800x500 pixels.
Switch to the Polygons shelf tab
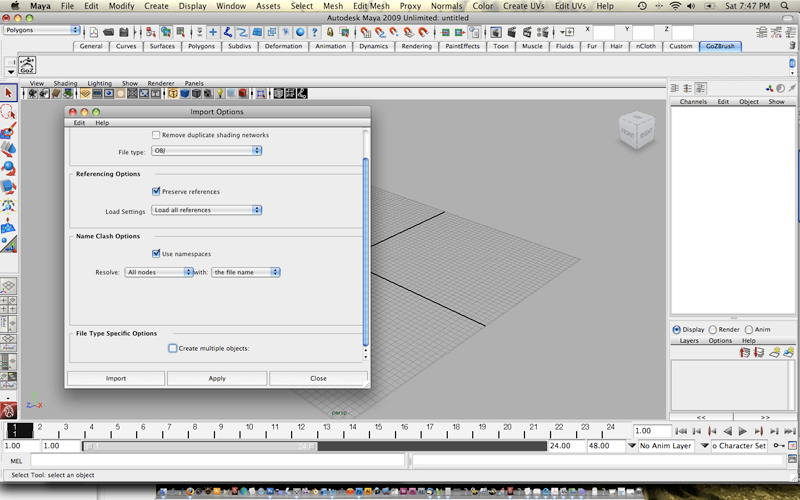tap(202, 46)
